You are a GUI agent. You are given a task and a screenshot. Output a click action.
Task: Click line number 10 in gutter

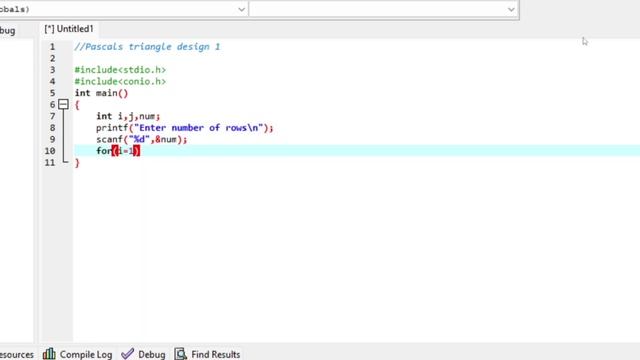pos(50,151)
